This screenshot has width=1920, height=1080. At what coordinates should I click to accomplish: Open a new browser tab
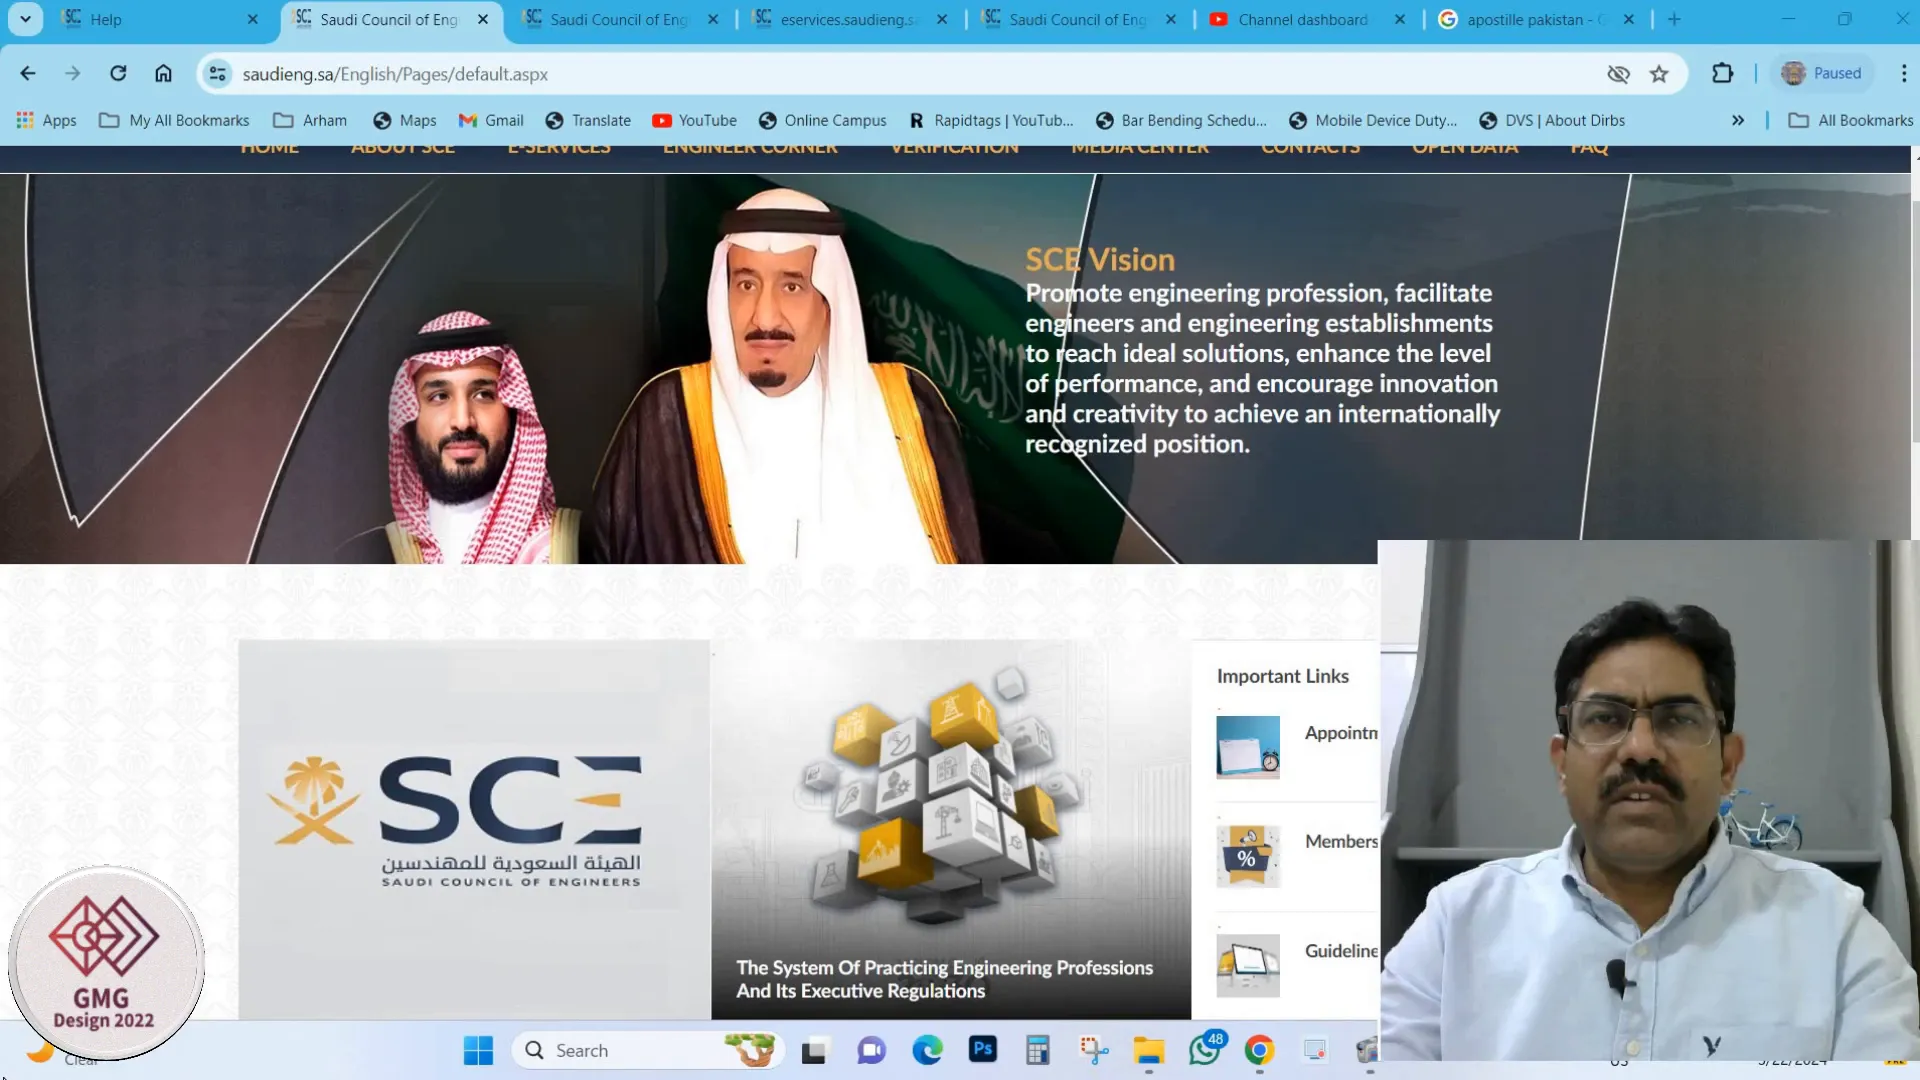[x=1674, y=19]
